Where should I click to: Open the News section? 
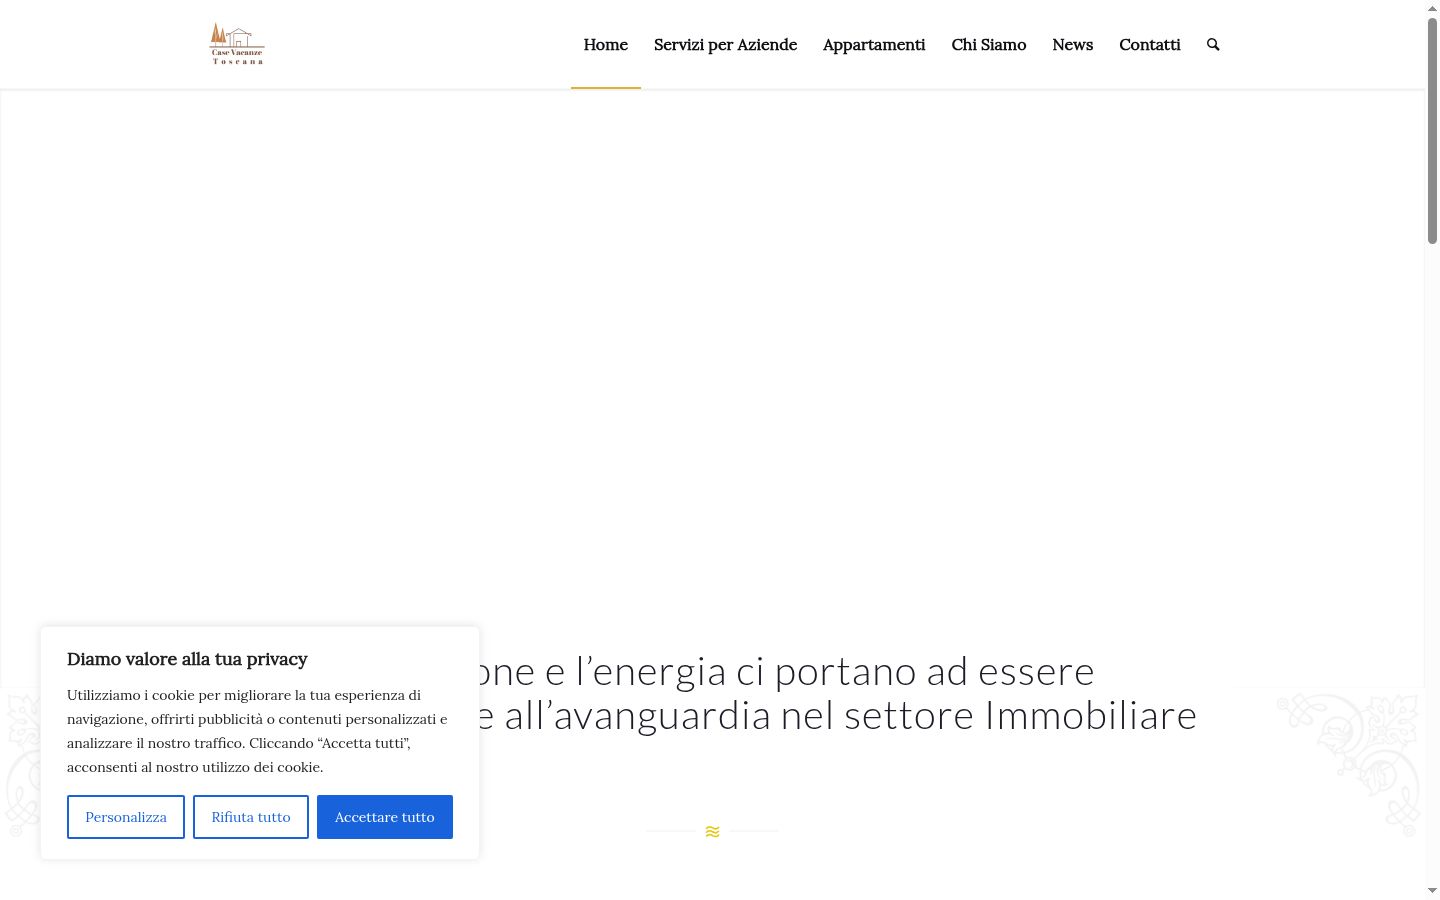point(1072,44)
